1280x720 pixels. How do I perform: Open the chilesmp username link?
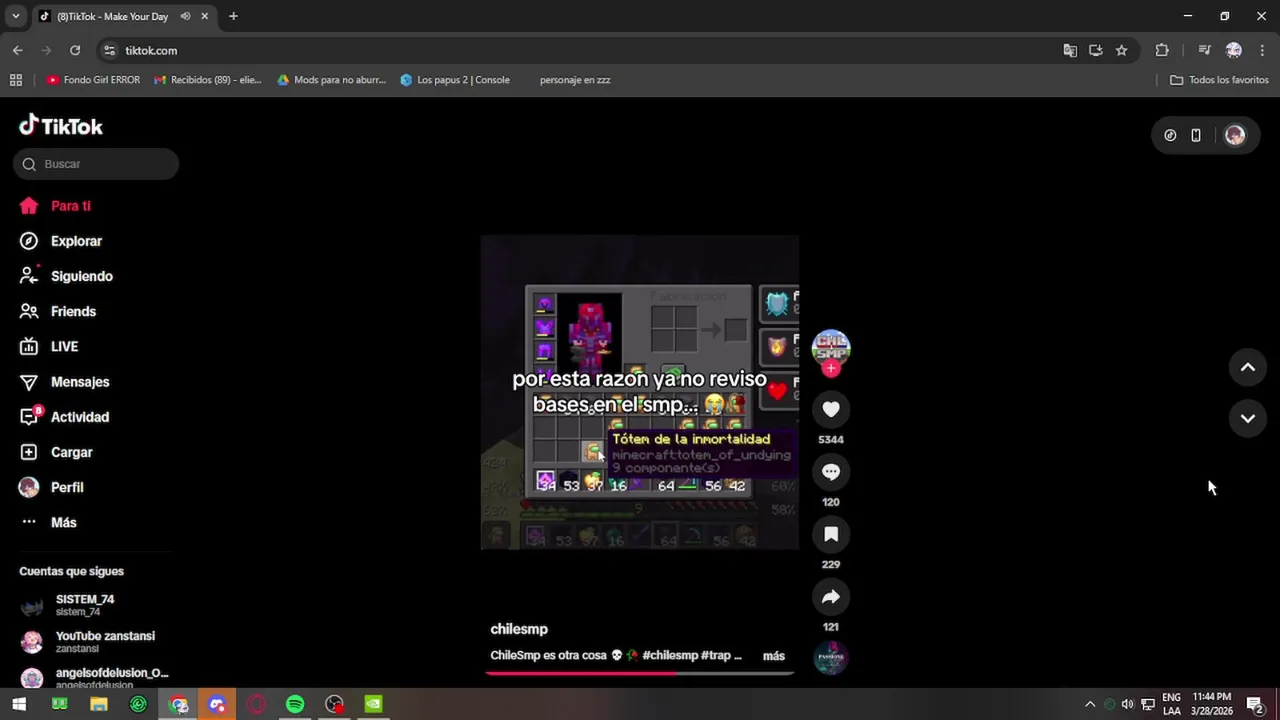click(519, 629)
